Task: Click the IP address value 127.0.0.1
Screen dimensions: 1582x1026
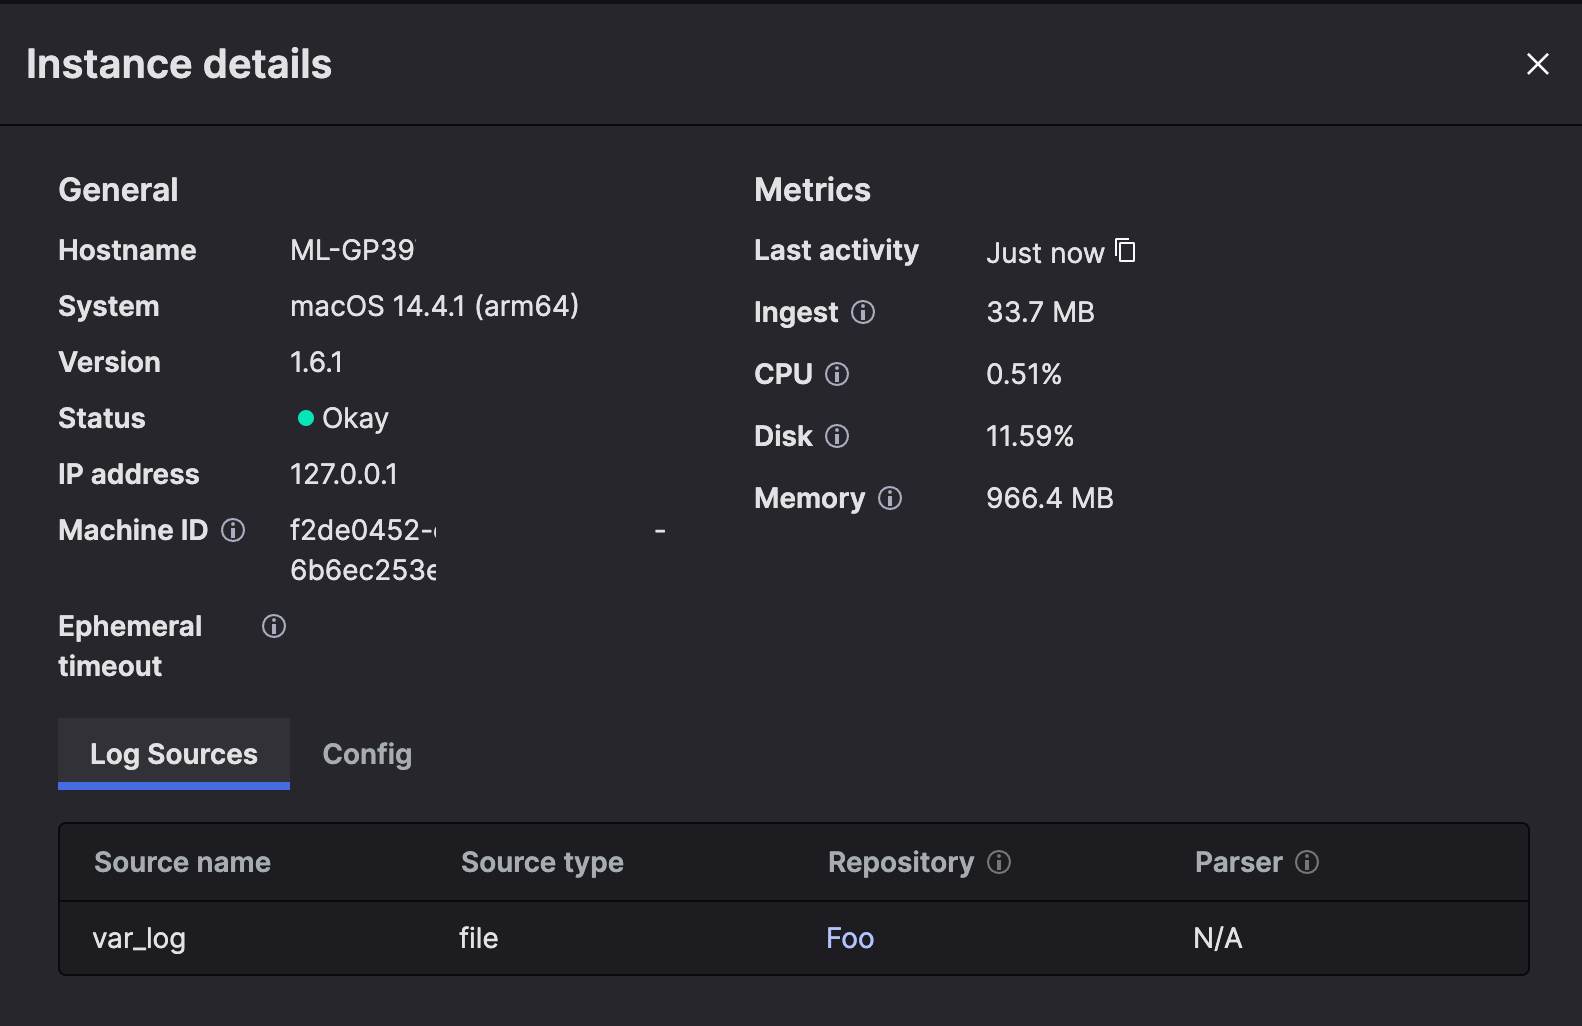Action: coord(343,474)
